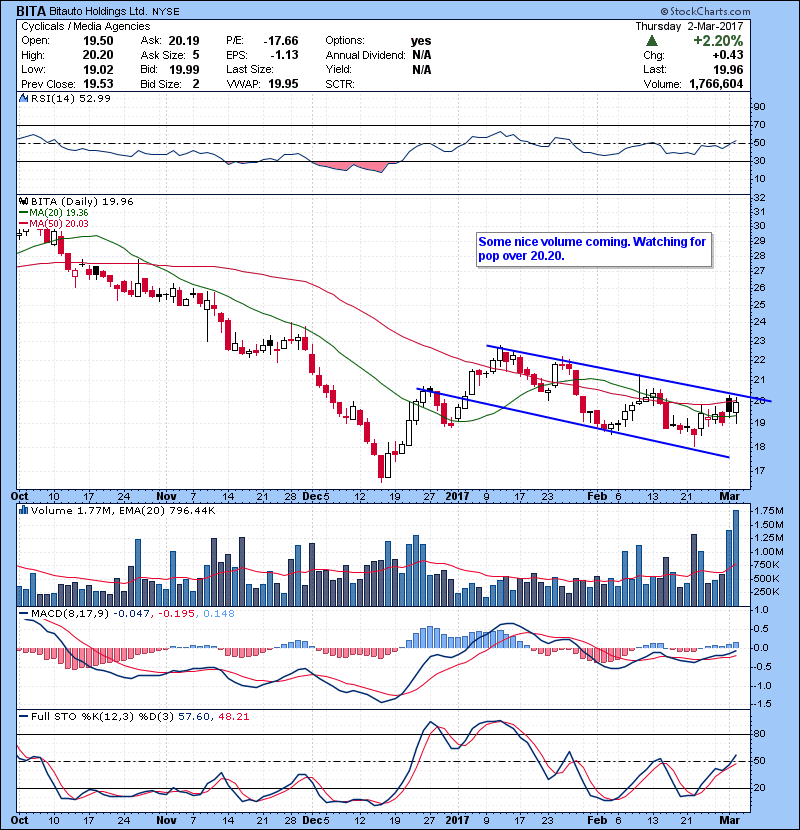This screenshot has height=830, width=800.
Task: Click the MACD value -0.047
Action: click(x=133, y=614)
